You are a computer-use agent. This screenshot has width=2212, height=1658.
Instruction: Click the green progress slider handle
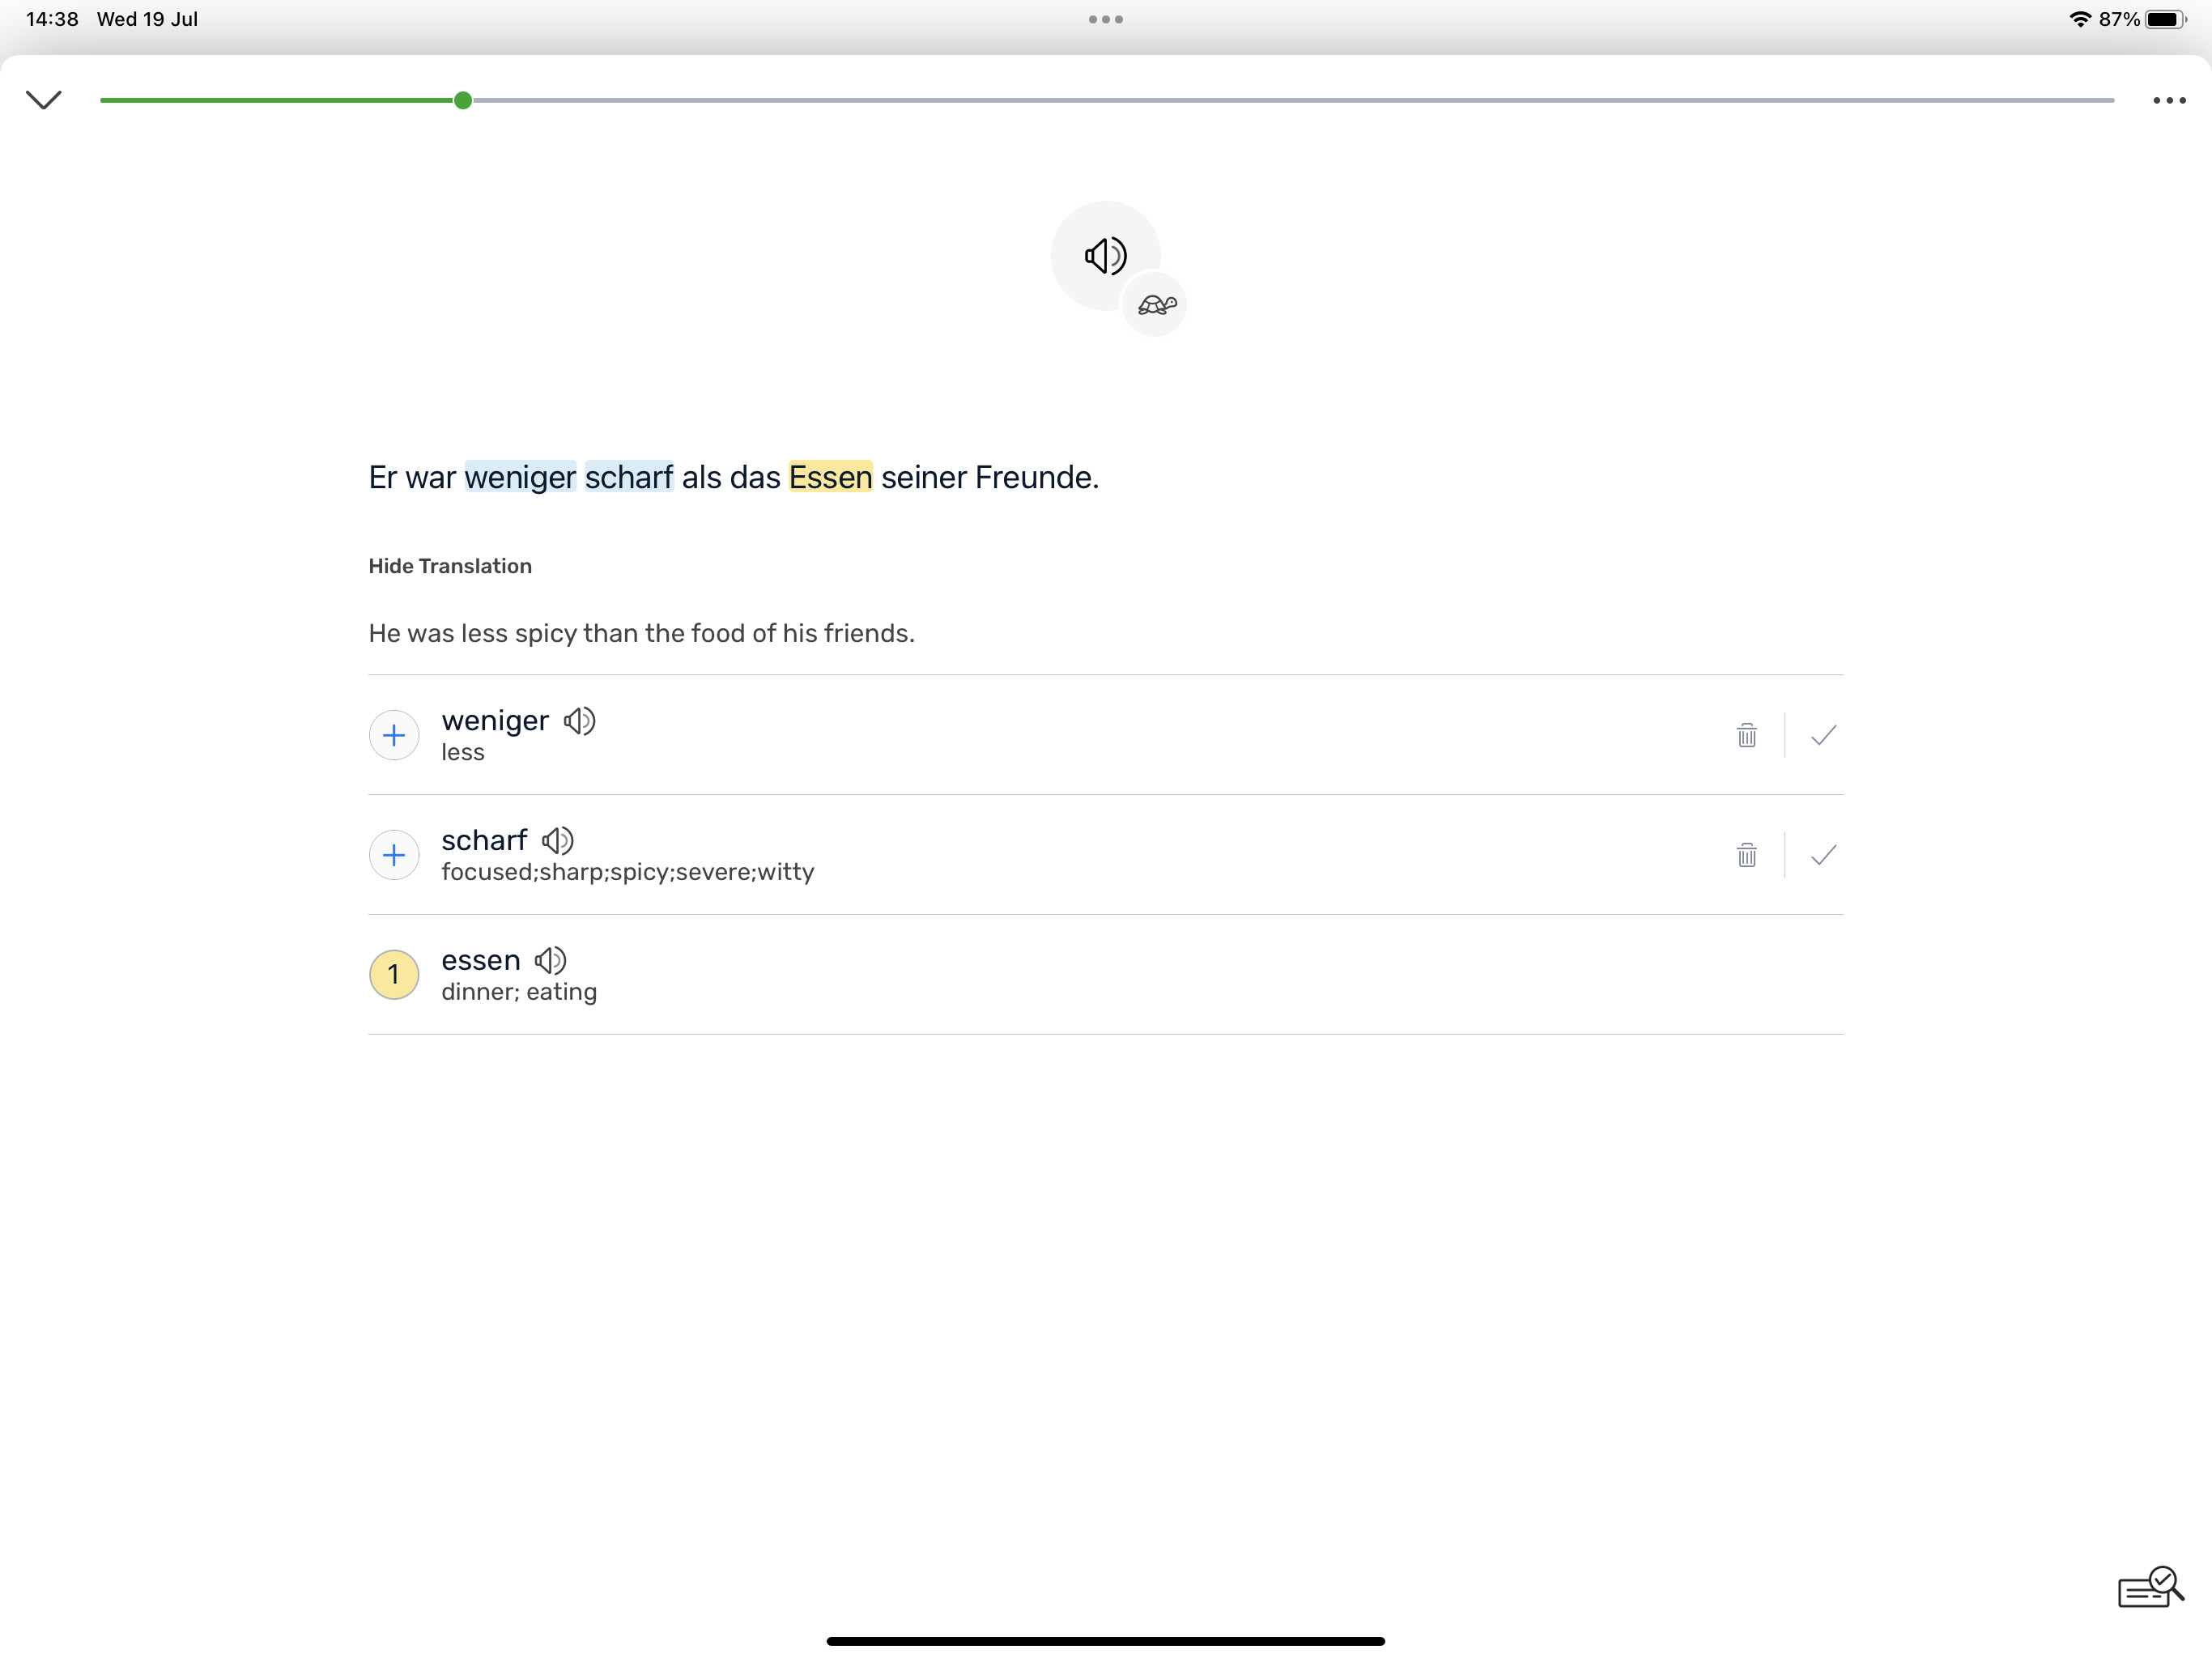463,100
